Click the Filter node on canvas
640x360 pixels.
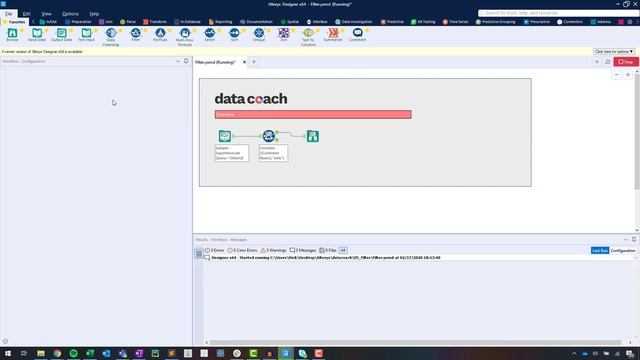coord(269,136)
